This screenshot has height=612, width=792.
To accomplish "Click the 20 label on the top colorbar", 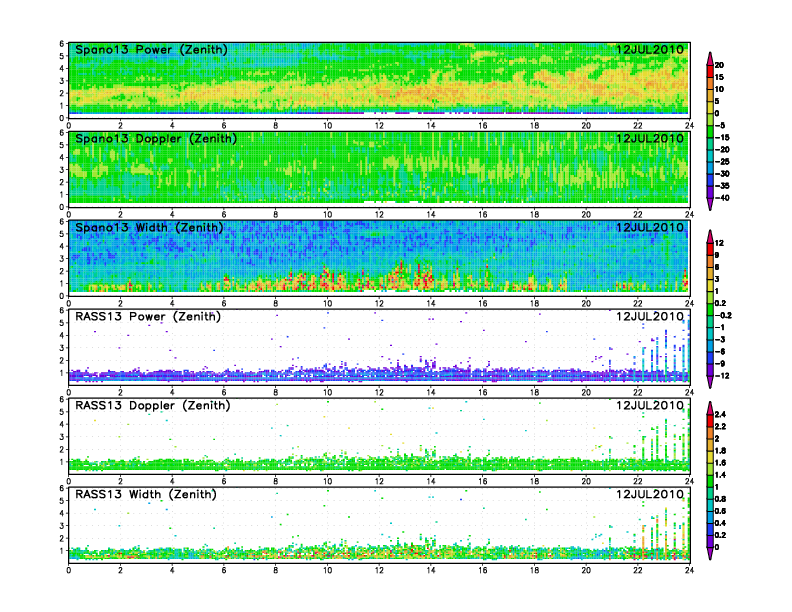I will [x=719, y=65].
